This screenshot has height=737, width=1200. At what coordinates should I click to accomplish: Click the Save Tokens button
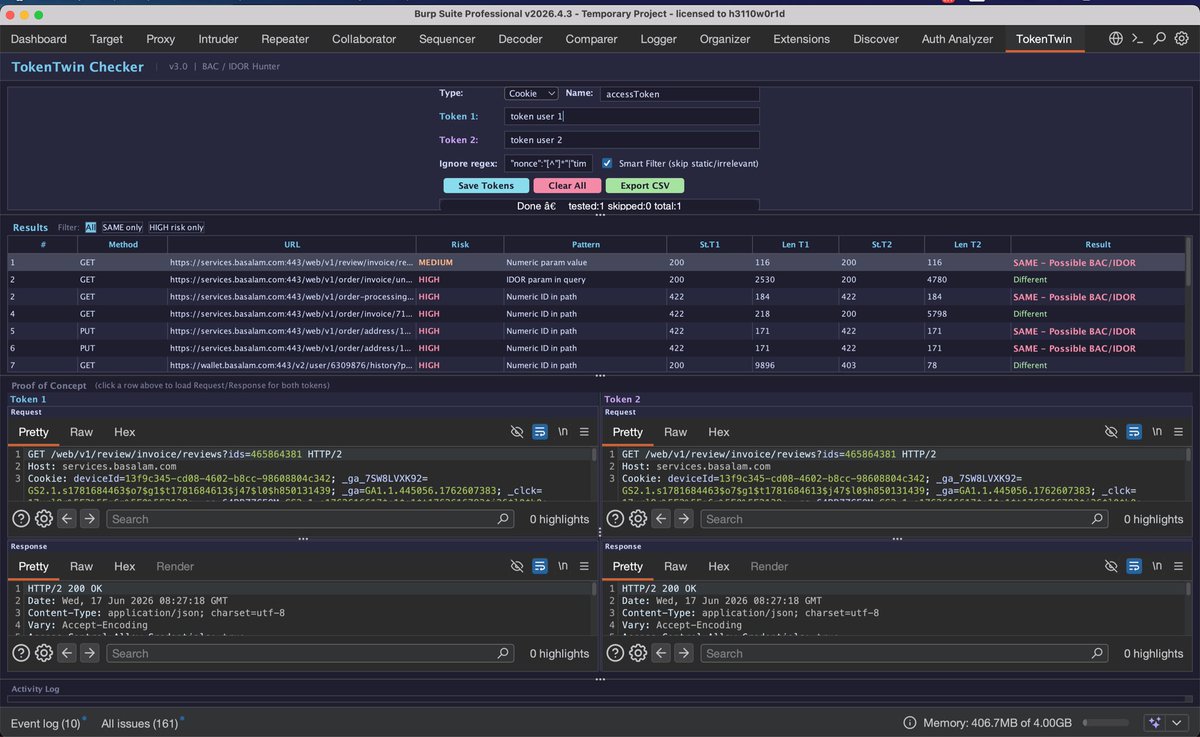486,186
